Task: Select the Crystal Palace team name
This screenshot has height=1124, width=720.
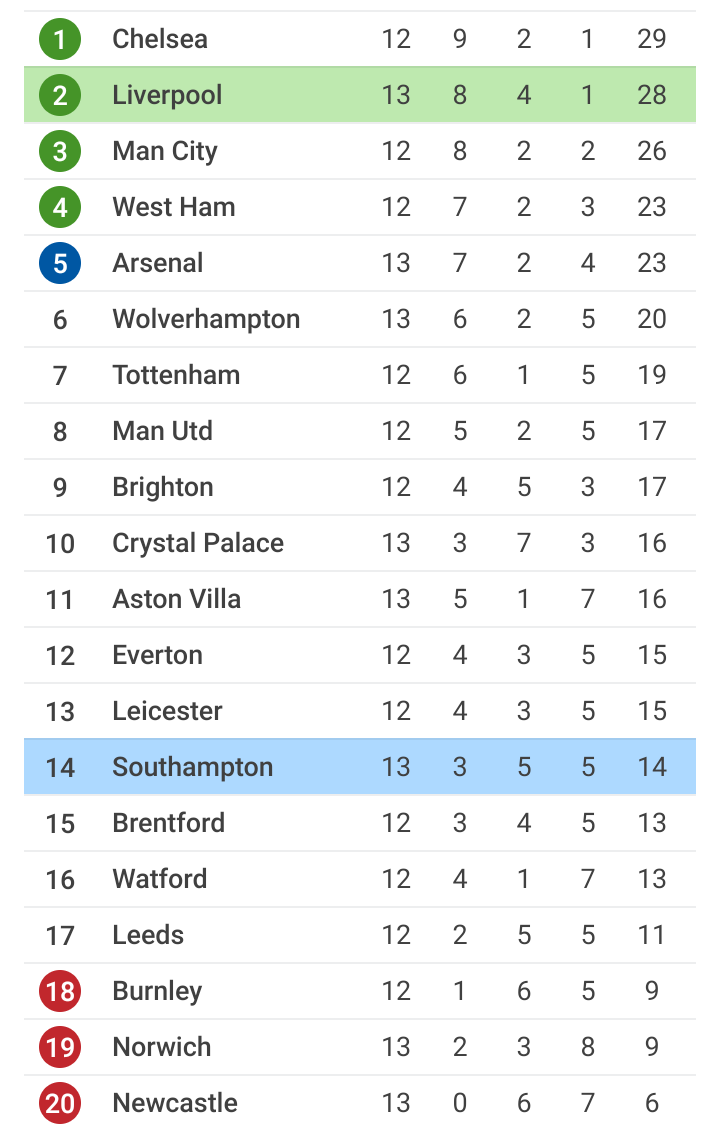Action: tap(198, 543)
